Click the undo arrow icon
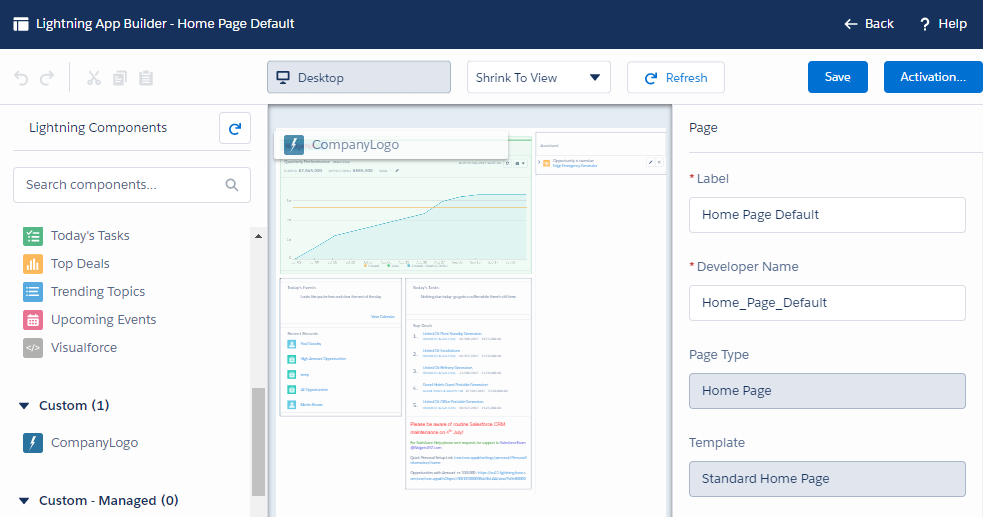The image size is (983, 517). click(x=21, y=78)
